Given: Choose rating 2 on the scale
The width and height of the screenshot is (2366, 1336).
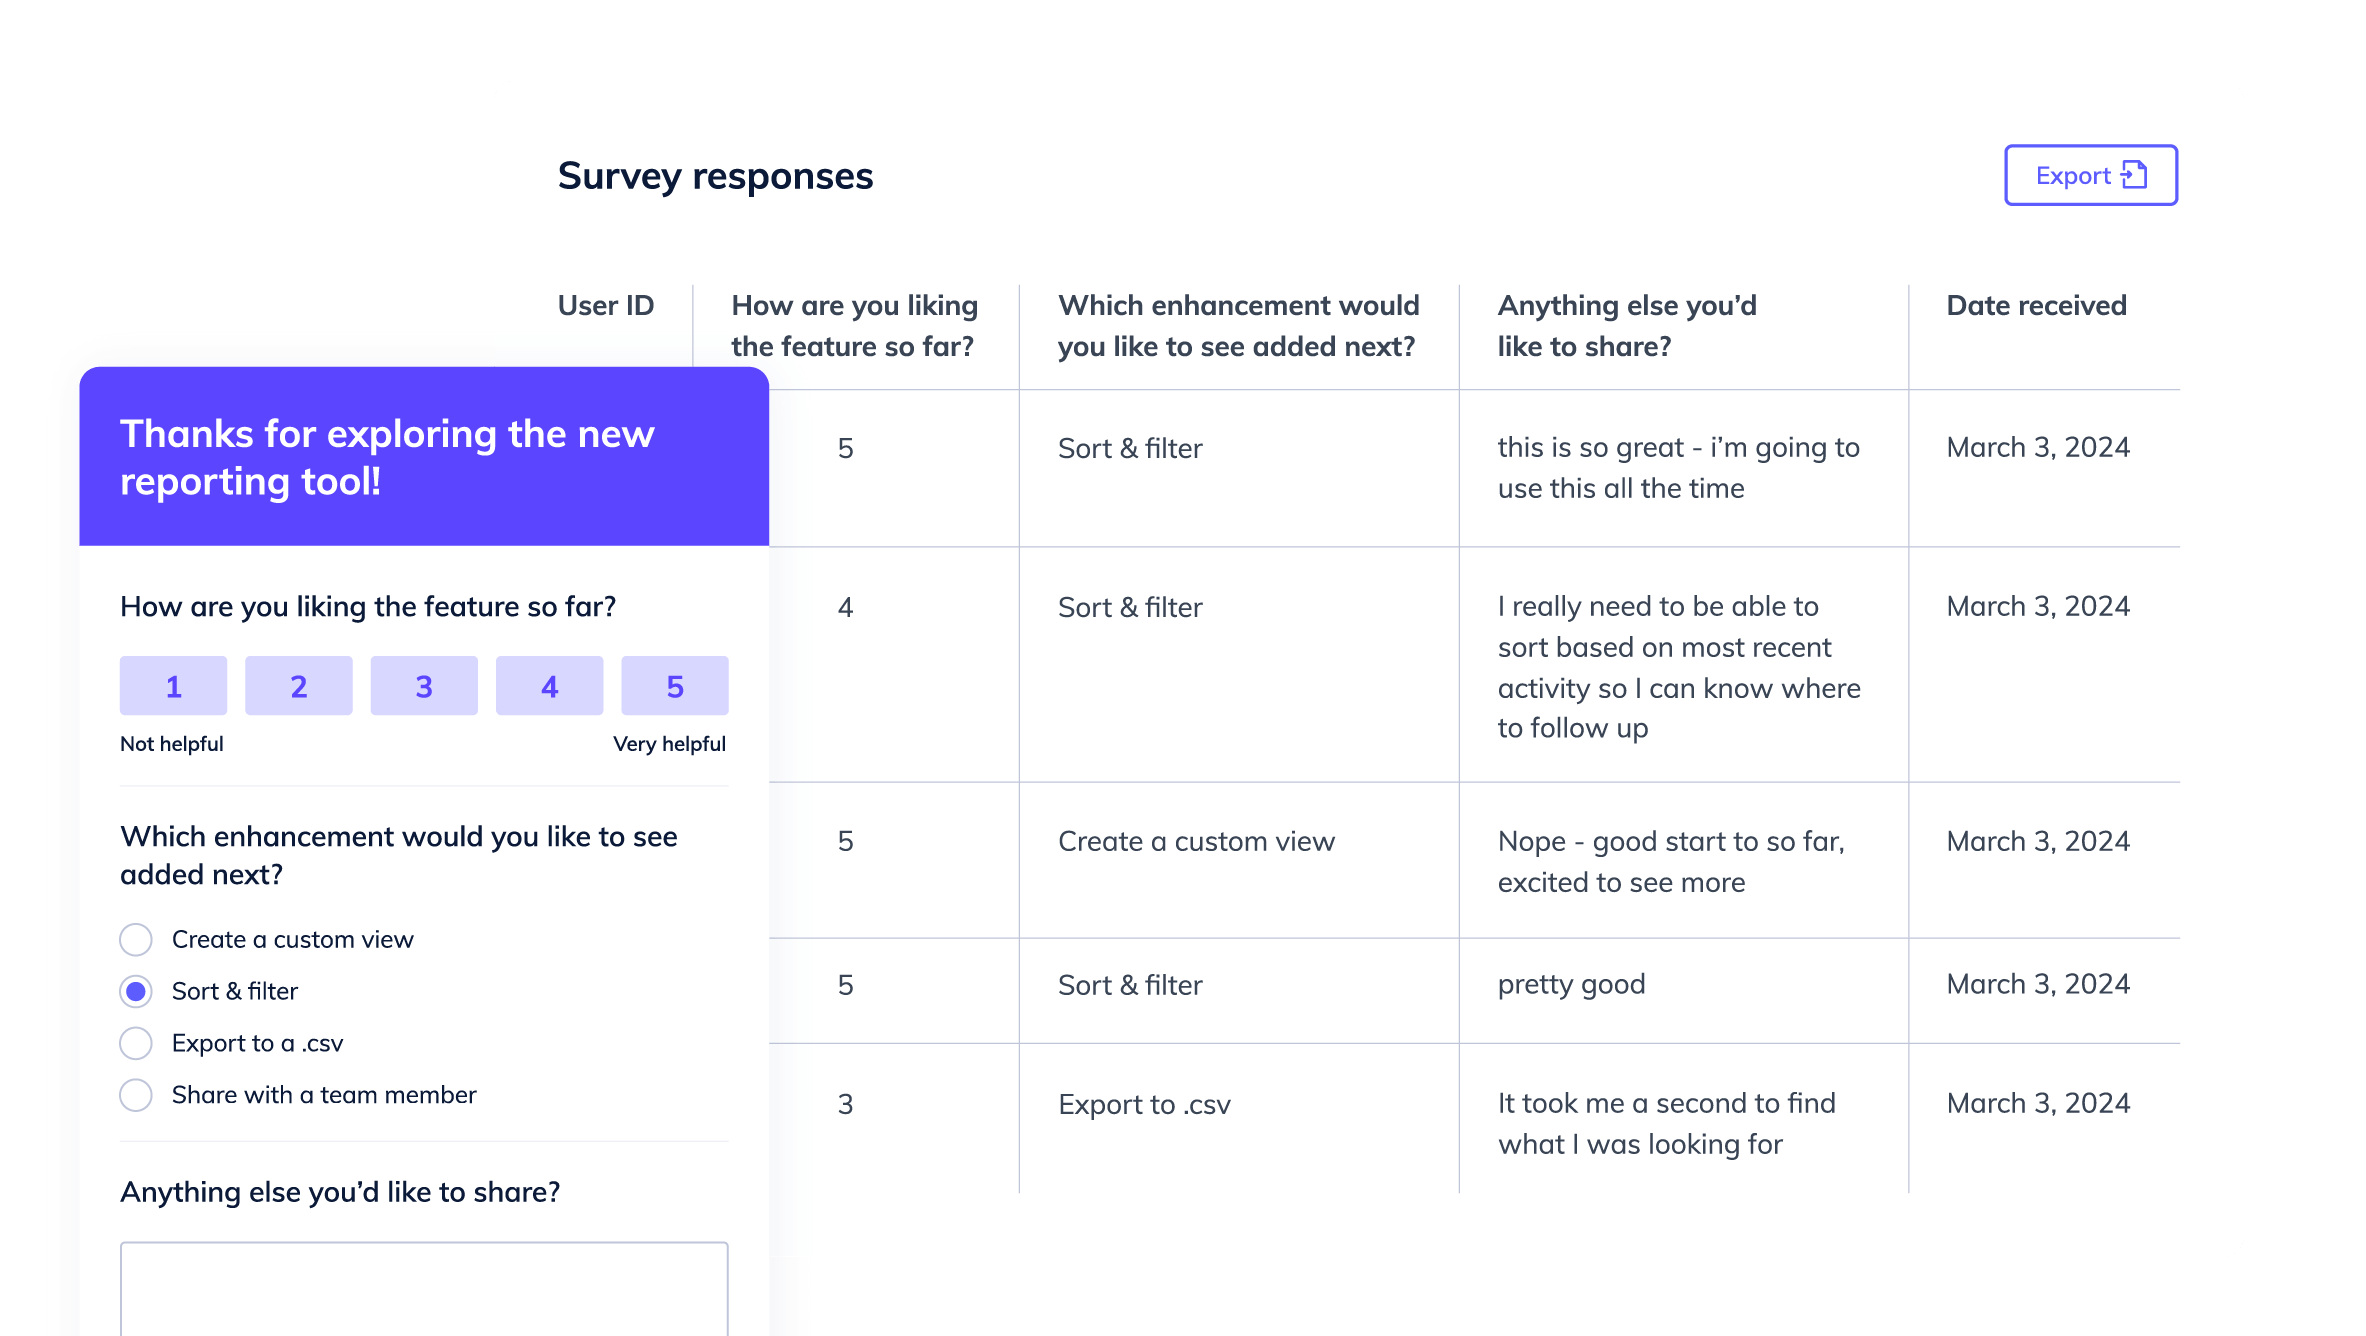Looking at the screenshot, I should (x=299, y=686).
